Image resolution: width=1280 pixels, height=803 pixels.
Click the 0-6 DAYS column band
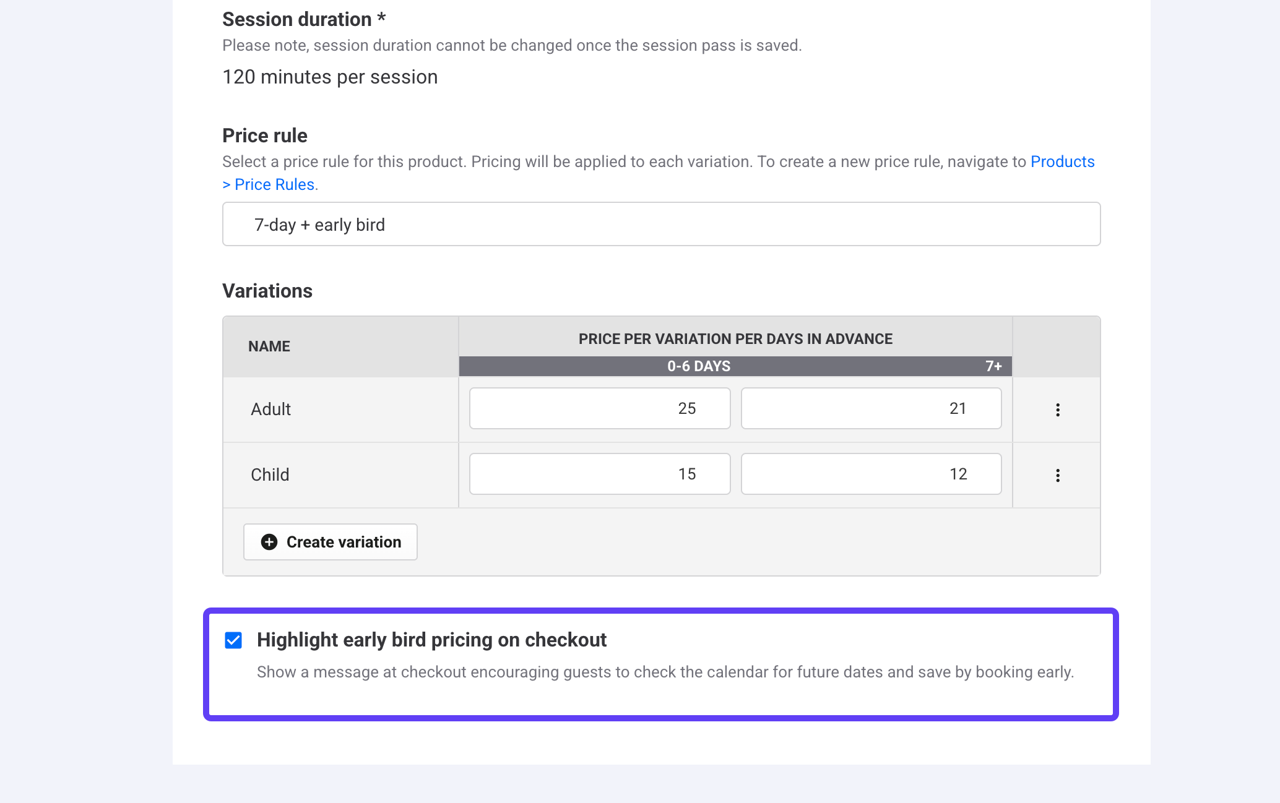click(698, 367)
